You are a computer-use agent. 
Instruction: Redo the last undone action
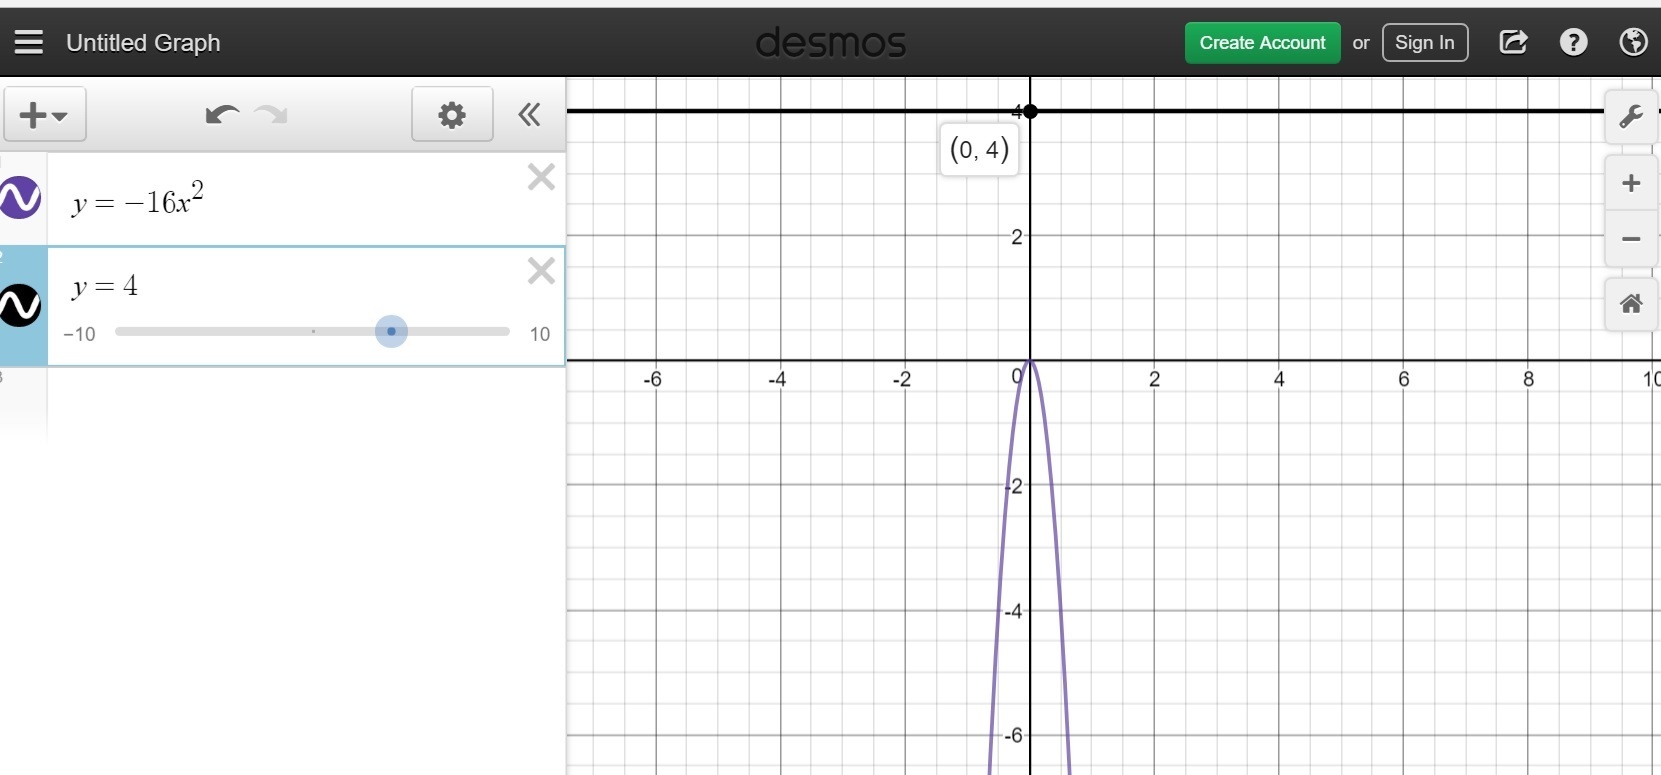[271, 115]
